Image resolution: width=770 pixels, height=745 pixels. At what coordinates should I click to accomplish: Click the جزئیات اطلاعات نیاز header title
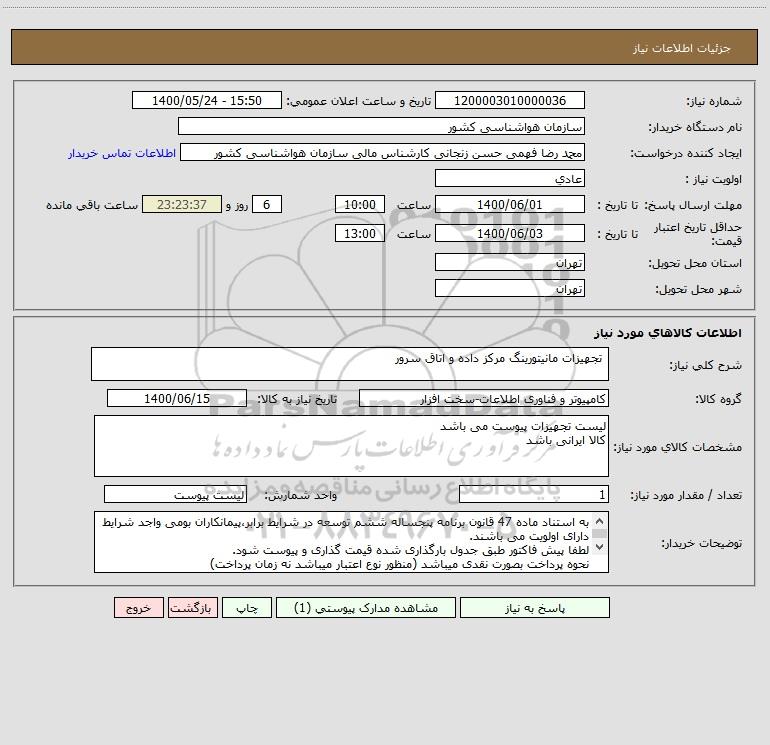click(x=682, y=48)
